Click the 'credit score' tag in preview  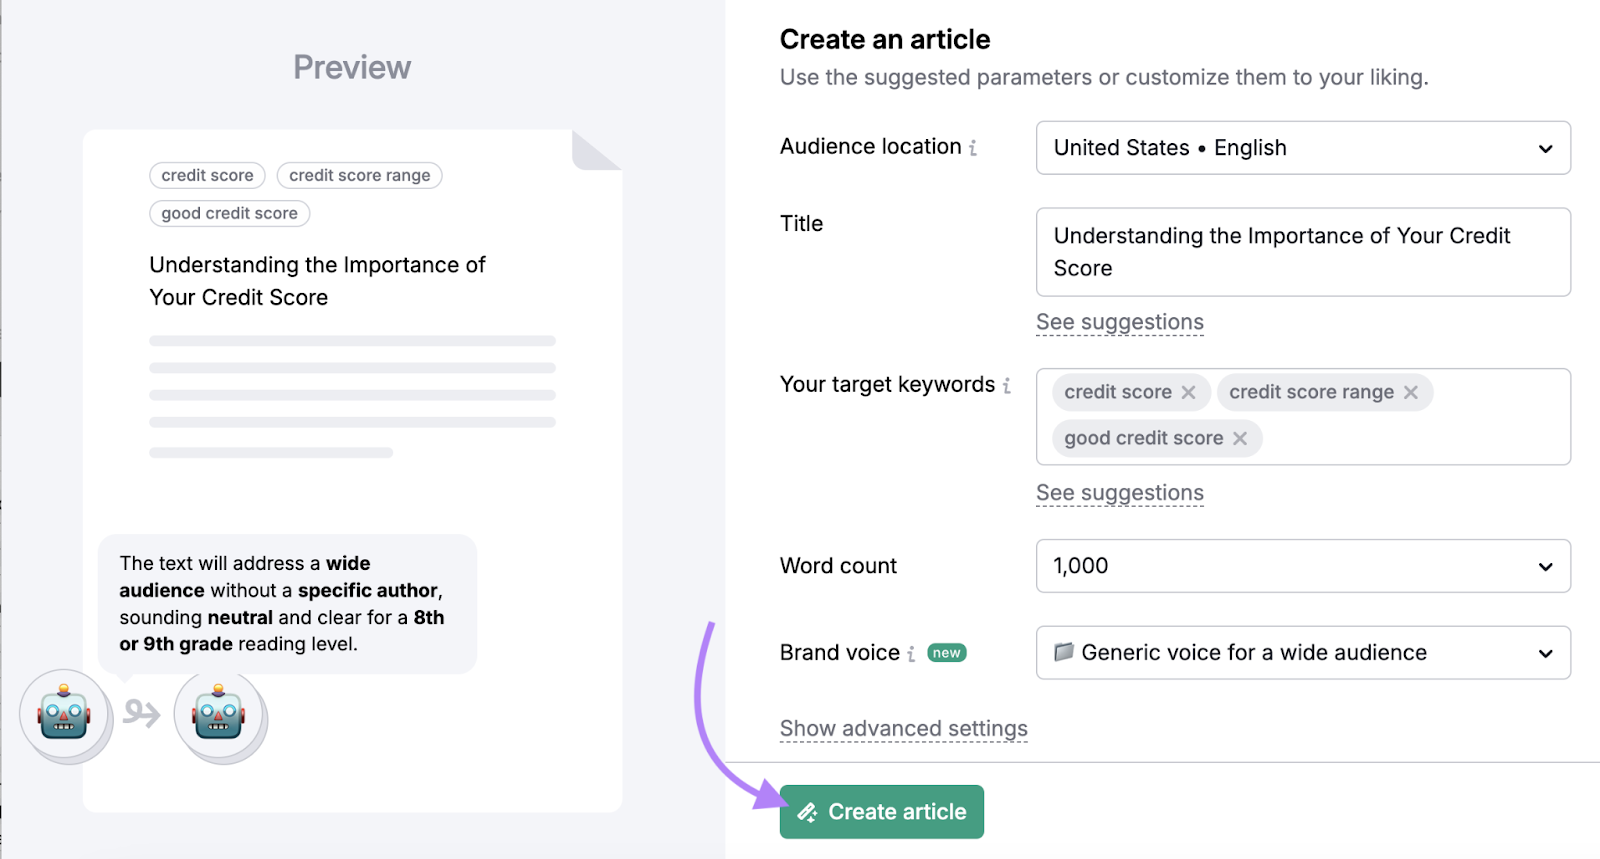[x=208, y=176]
